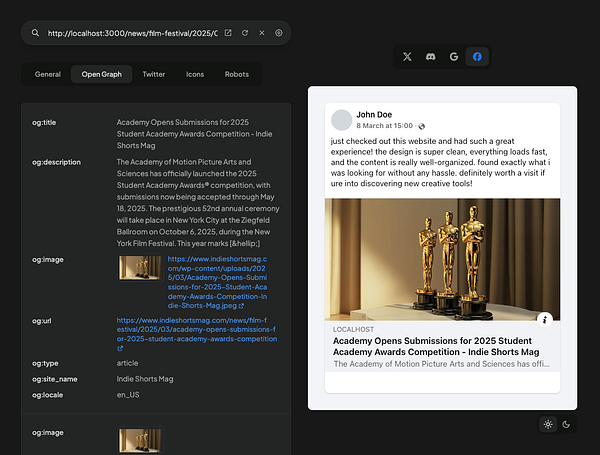The width and height of the screenshot is (600, 455).
Task: Click the og:url label
Action: [x=42, y=321]
